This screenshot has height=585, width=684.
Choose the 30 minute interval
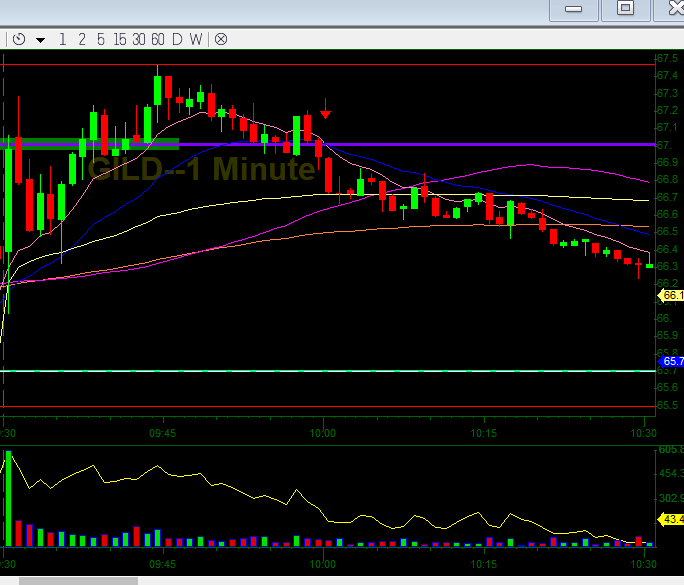coord(138,39)
